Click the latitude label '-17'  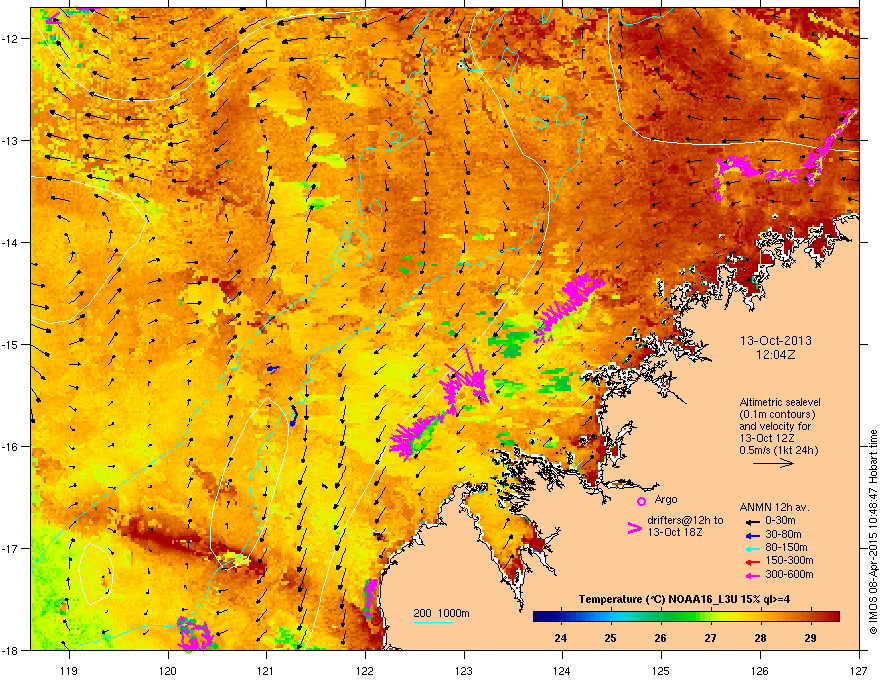(11, 548)
